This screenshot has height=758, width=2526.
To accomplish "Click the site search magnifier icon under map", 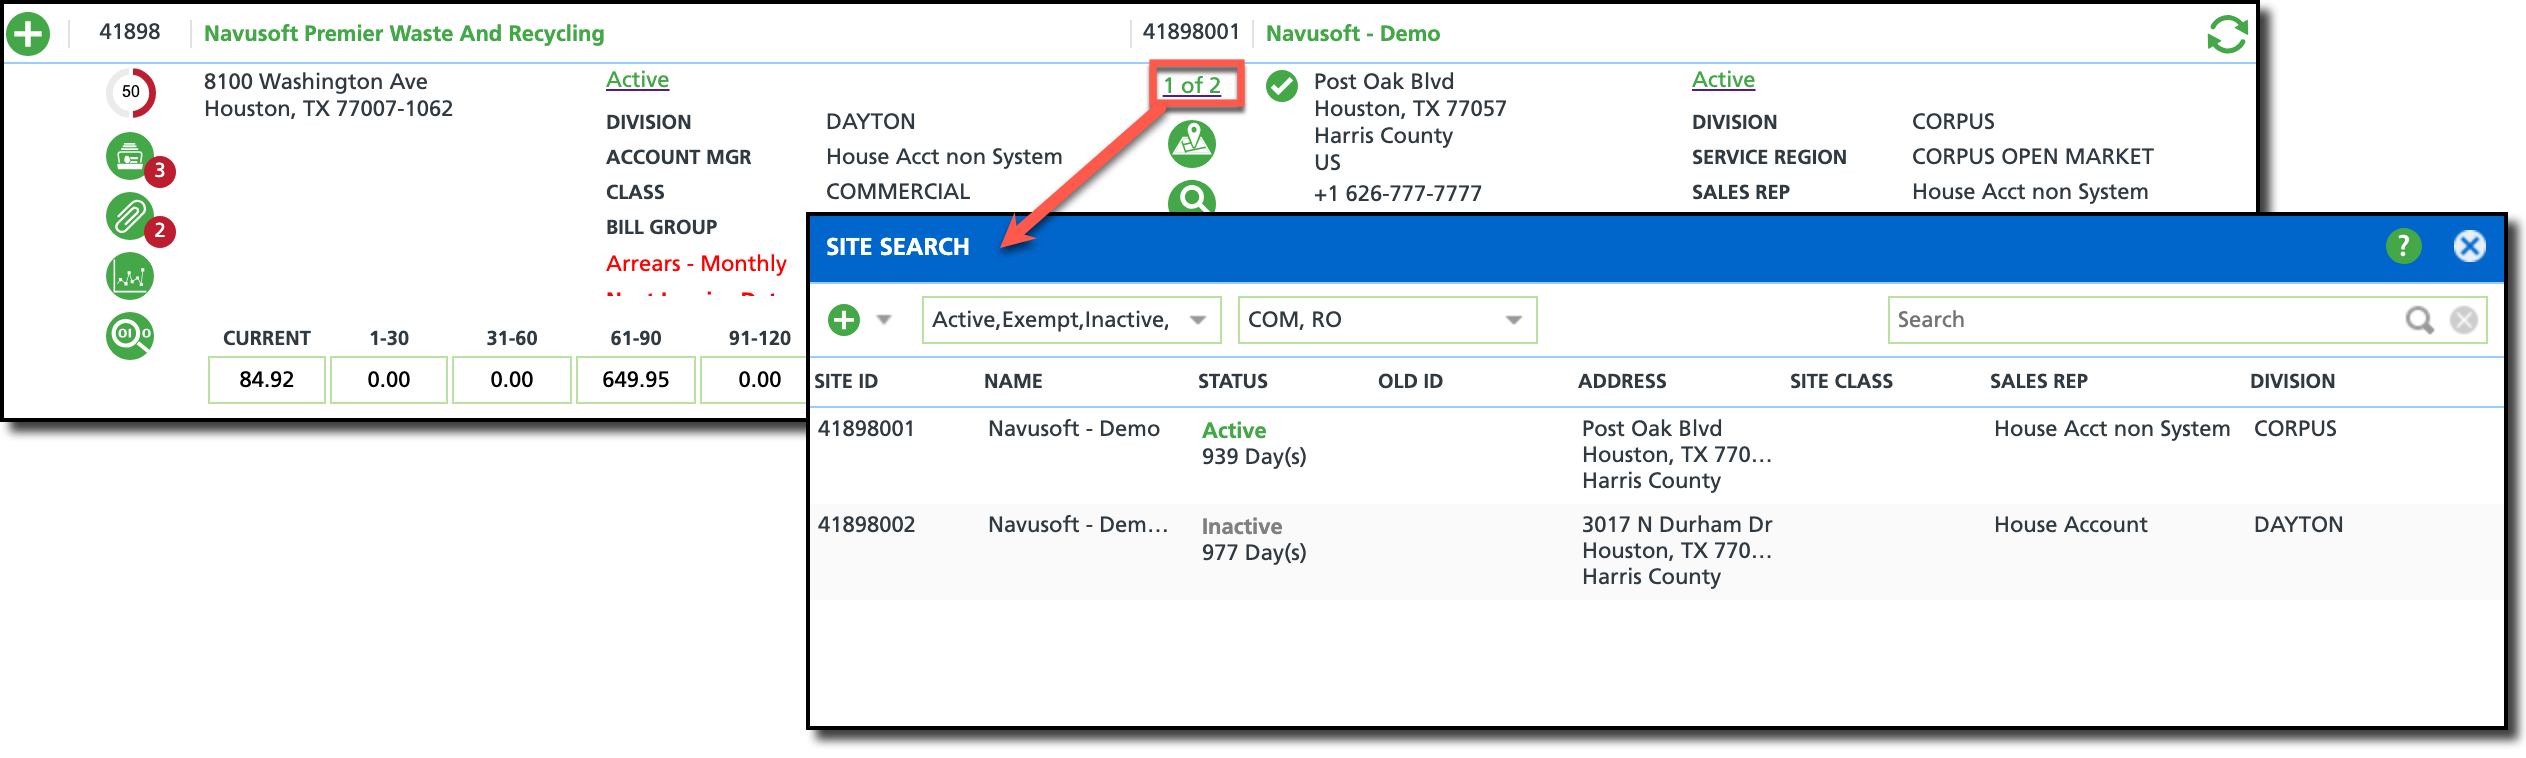I will coord(1192,197).
